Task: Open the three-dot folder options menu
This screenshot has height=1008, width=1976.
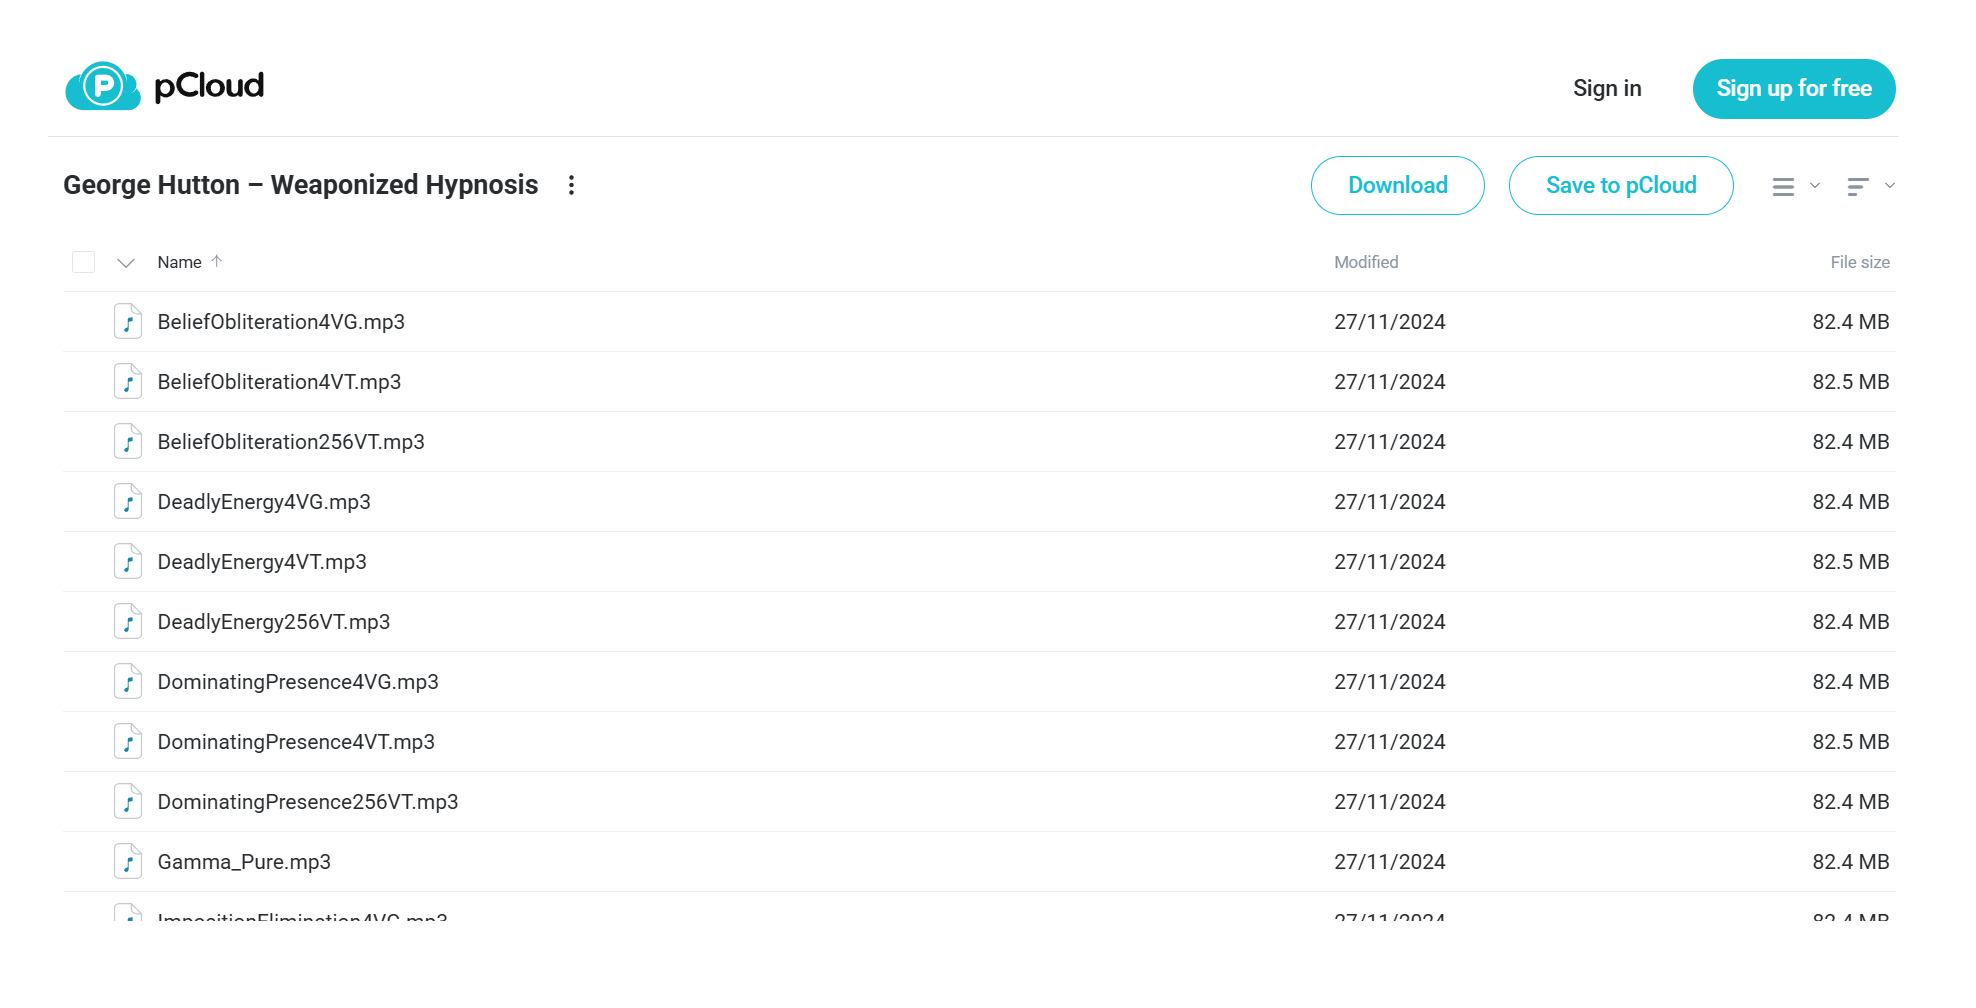Action: (571, 185)
